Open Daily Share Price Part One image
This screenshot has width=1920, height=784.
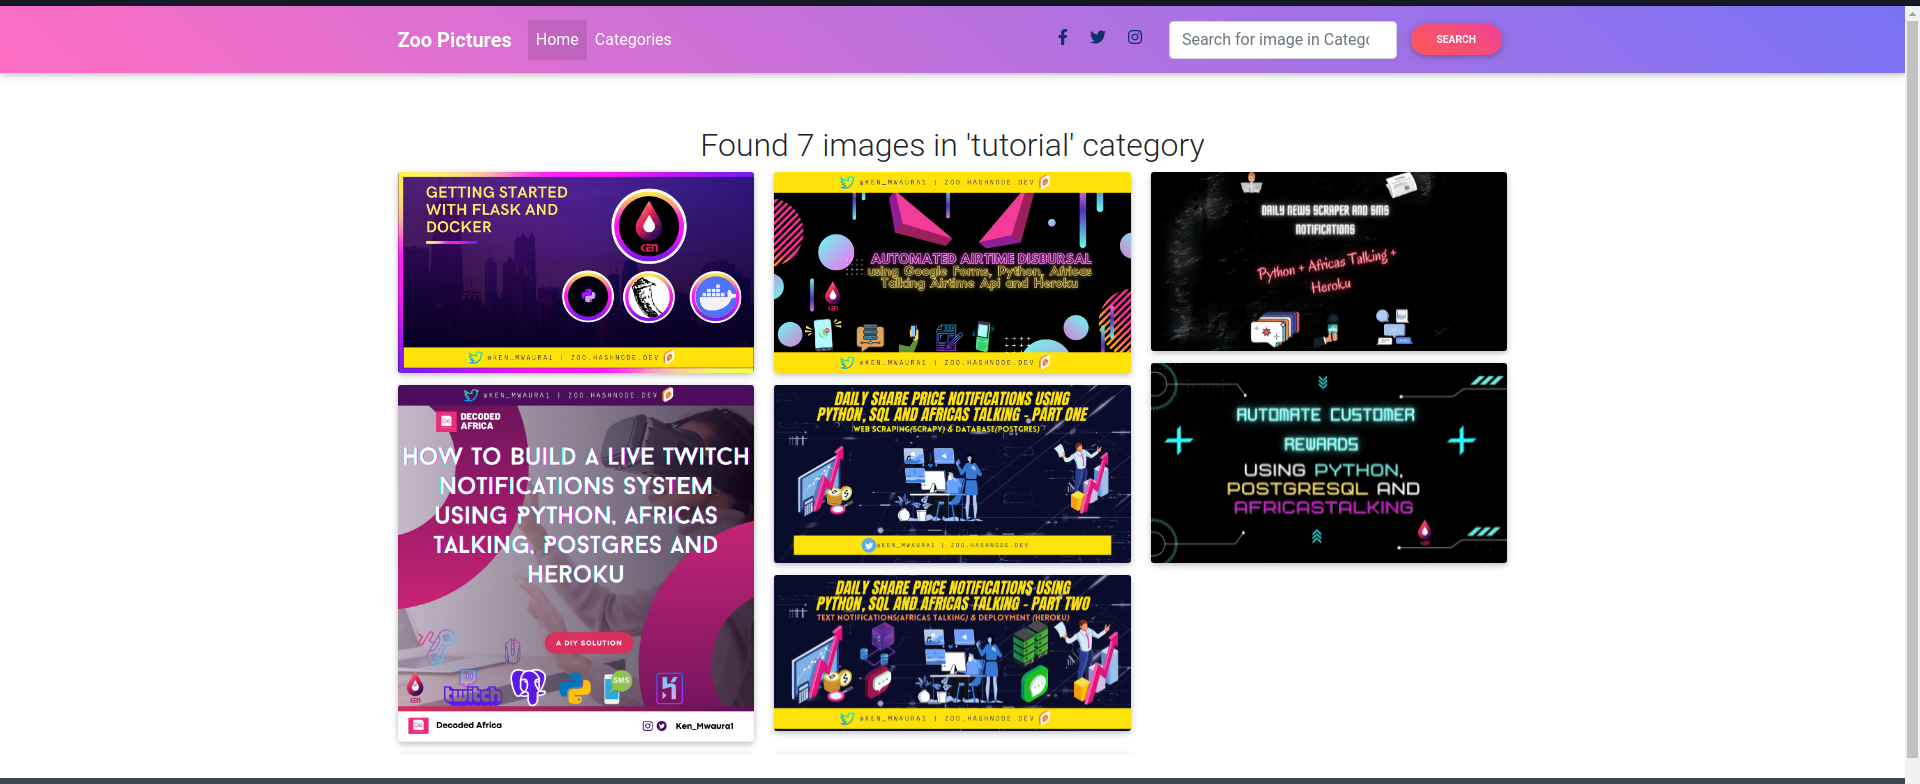click(952, 474)
